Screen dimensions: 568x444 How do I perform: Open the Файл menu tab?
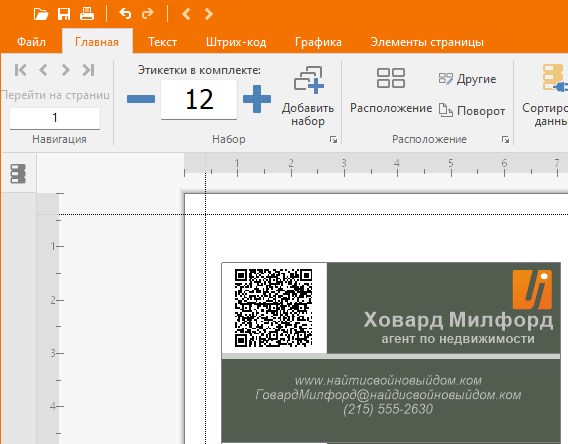pyautogui.click(x=32, y=42)
